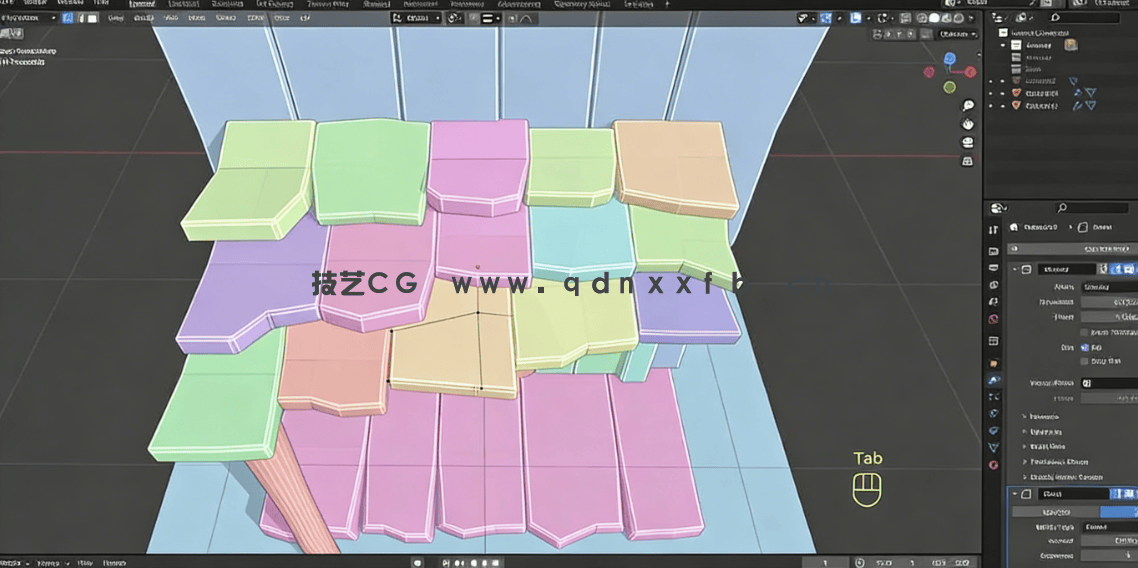This screenshot has height=568, width=1138.
Task: Click the first modifier name field
Action: coord(1067,269)
